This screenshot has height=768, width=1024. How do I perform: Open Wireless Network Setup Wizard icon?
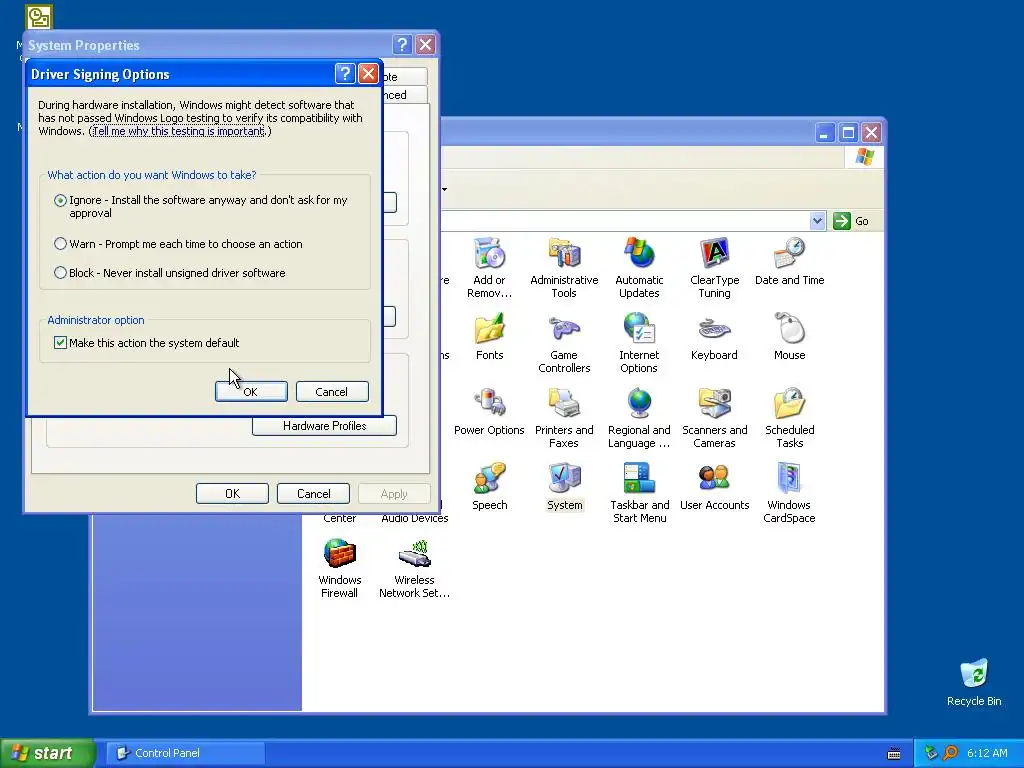414,554
